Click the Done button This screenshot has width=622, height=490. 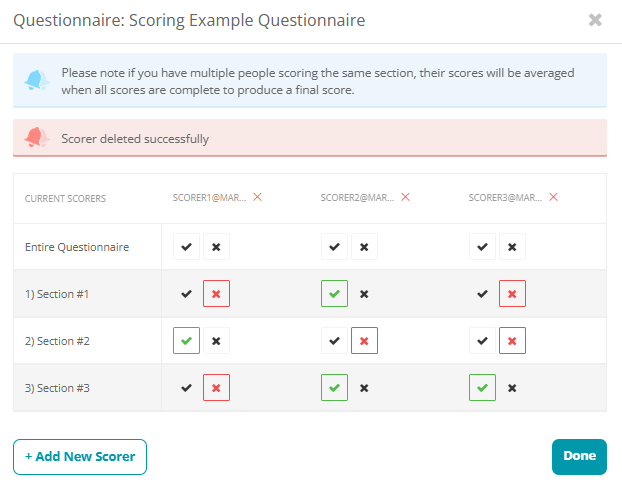(x=579, y=457)
